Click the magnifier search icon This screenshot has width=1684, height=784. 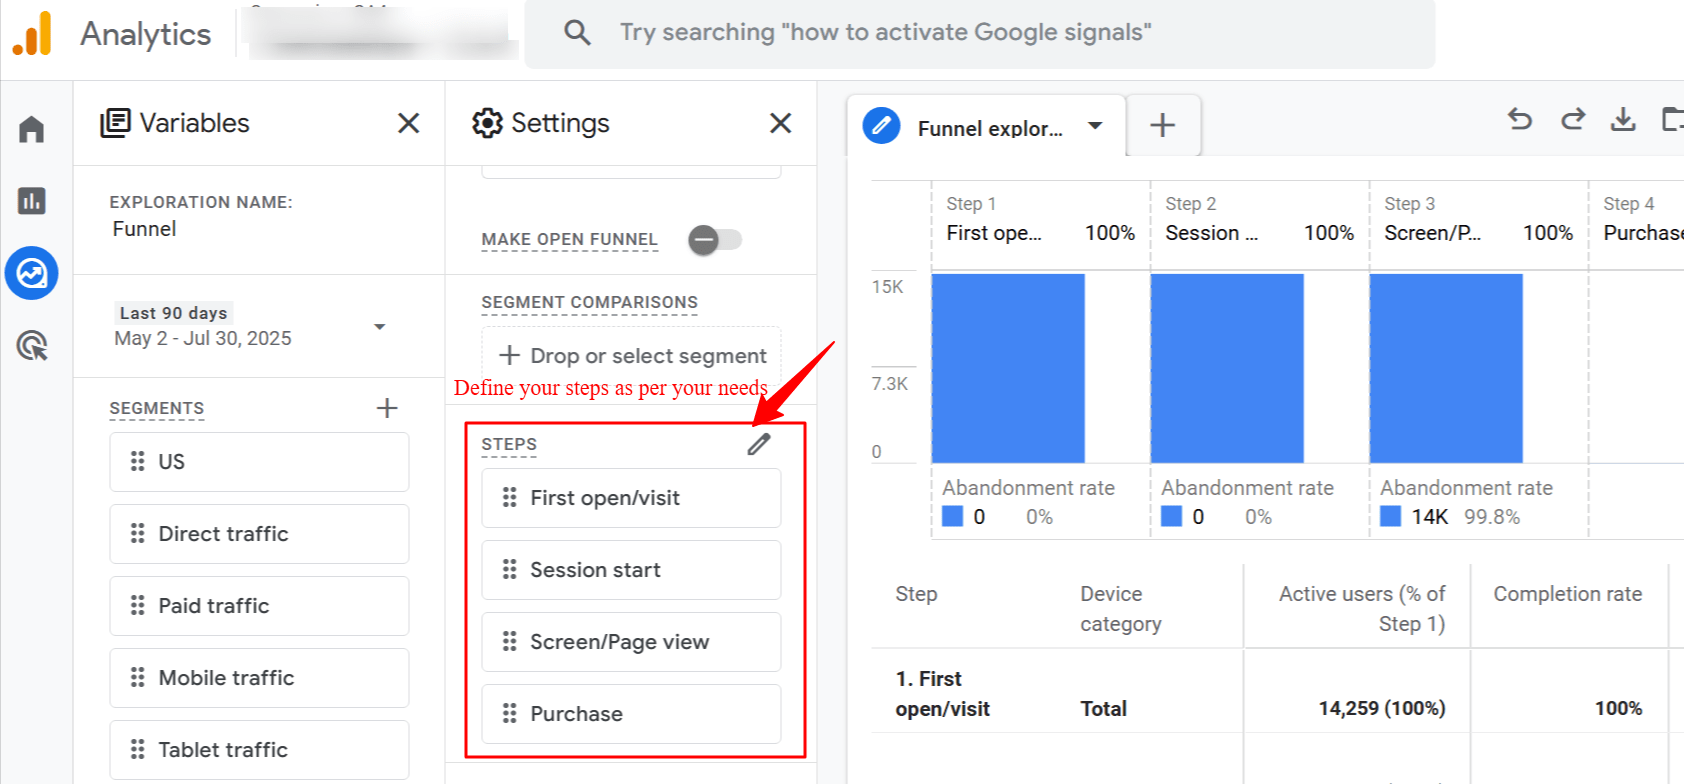point(577,32)
